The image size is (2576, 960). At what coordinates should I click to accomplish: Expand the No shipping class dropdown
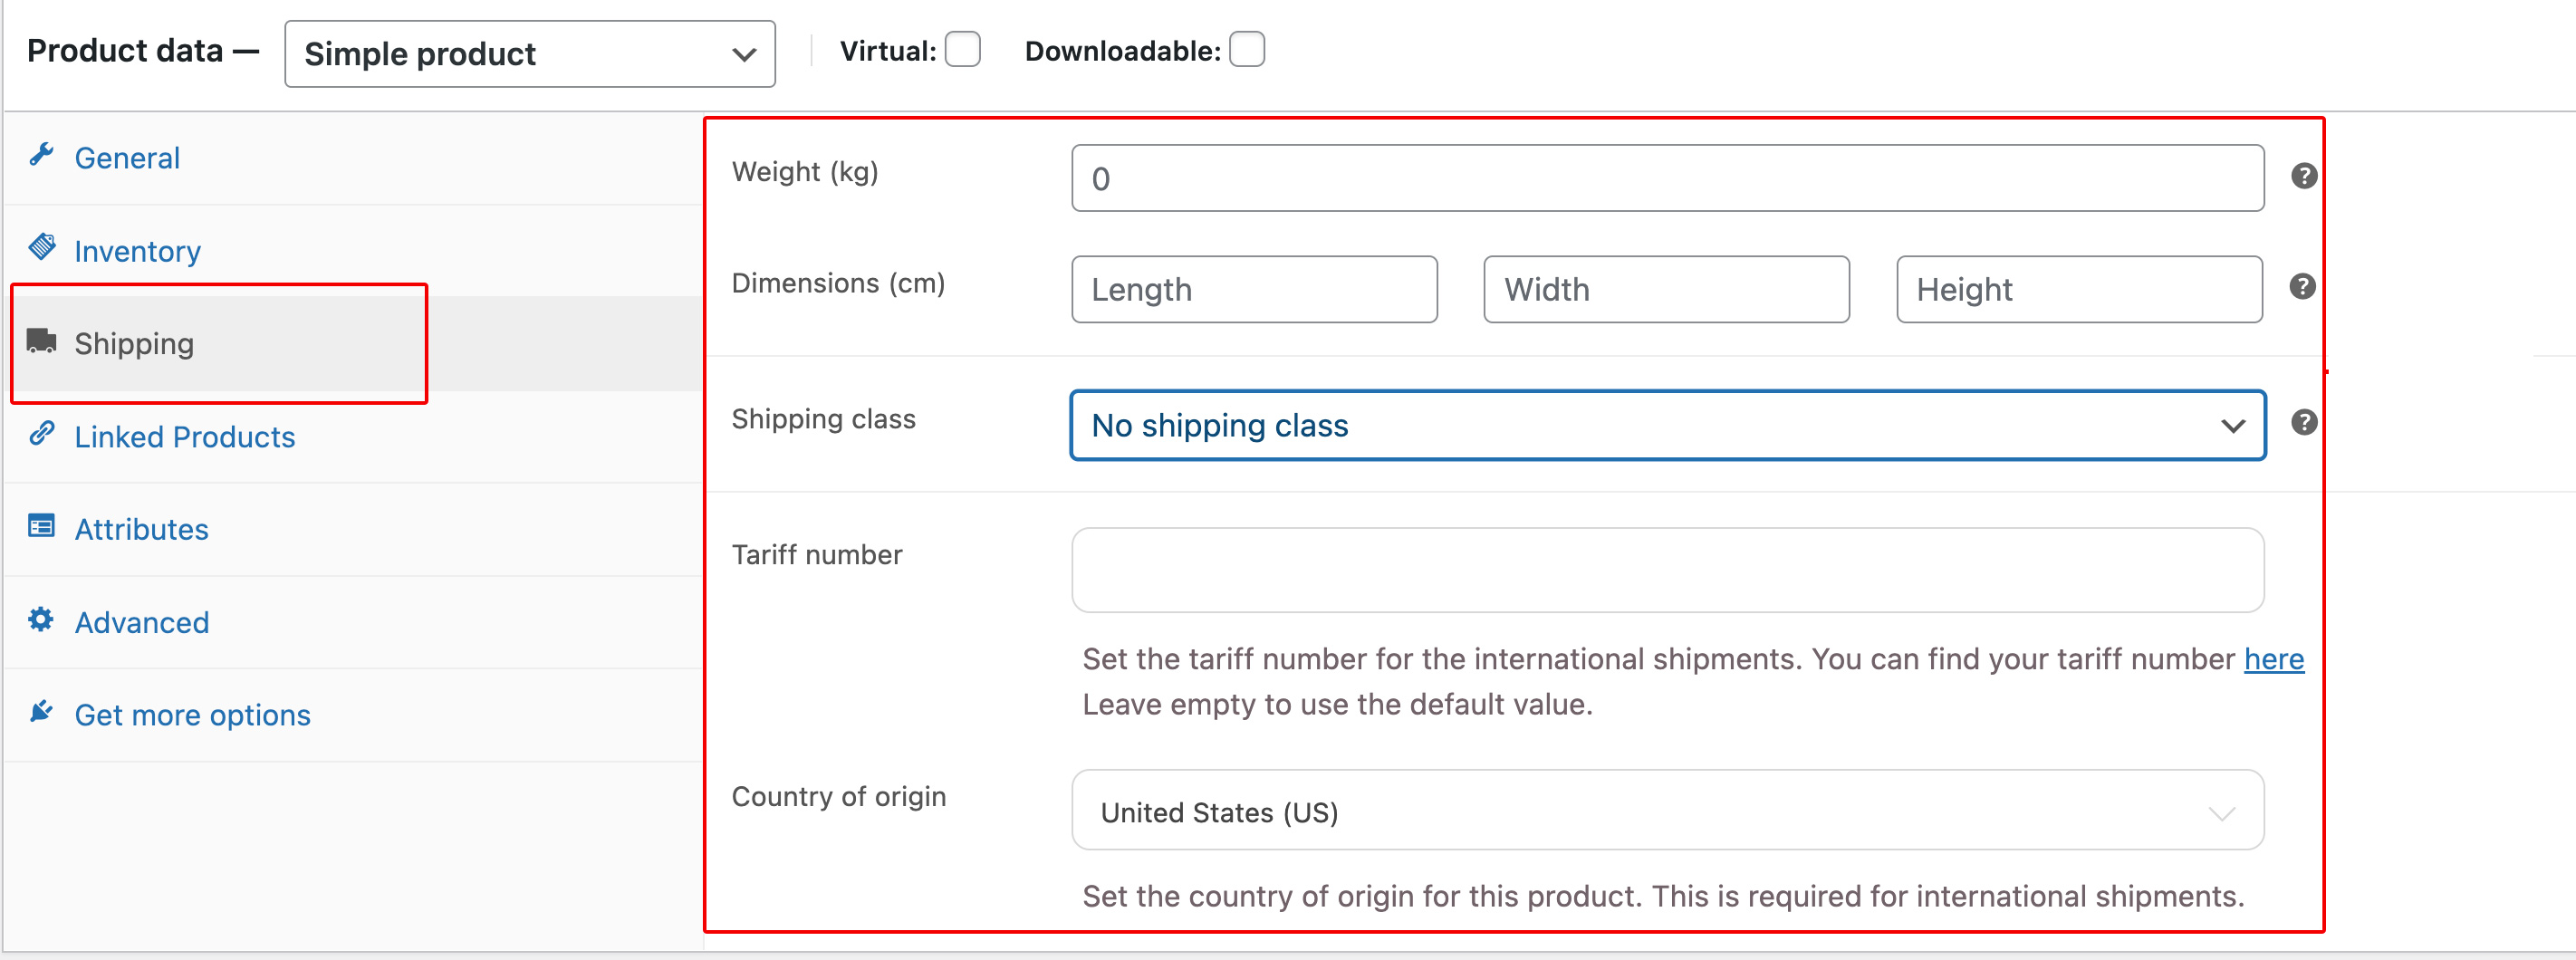click(x=1667, y=425)
